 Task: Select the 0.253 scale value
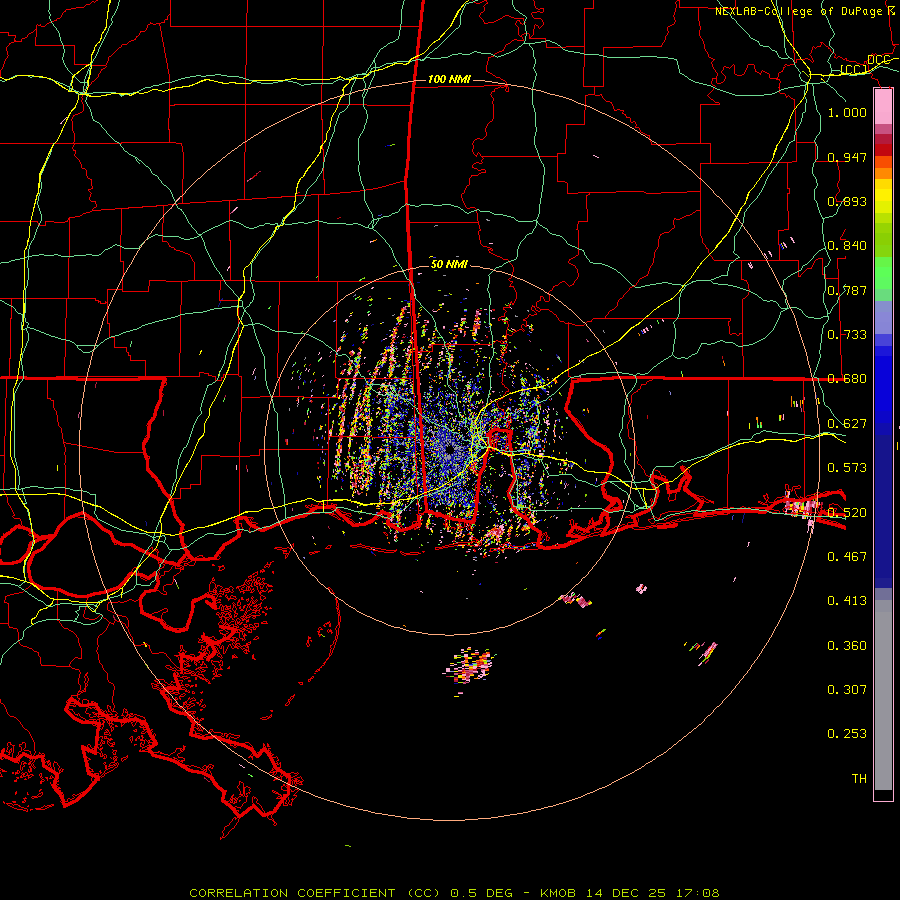[x=847, y=734]
